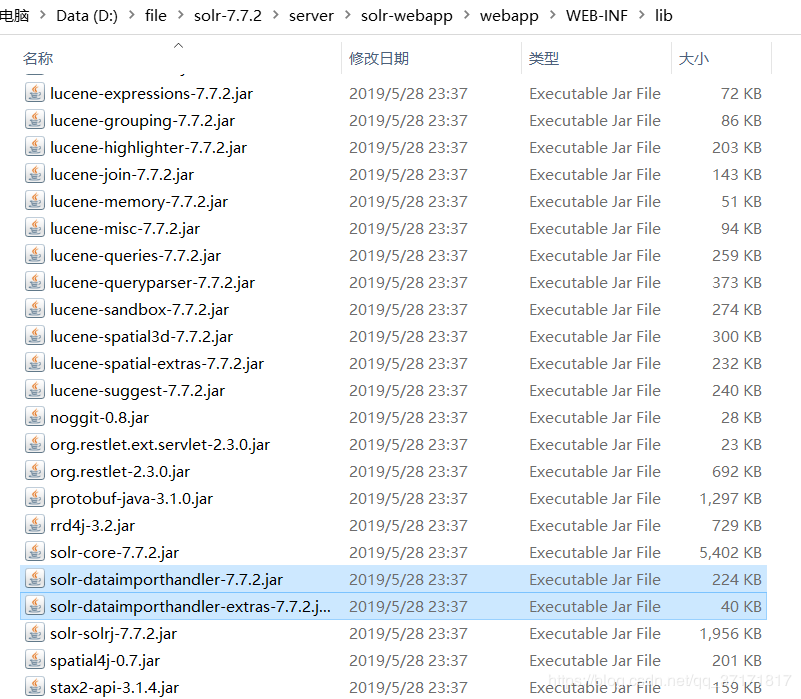Click the jar icon of lucene-queries-7.7.2.jar
The height and width of the screenshot is (699, 801).
[x=35, y=255]
